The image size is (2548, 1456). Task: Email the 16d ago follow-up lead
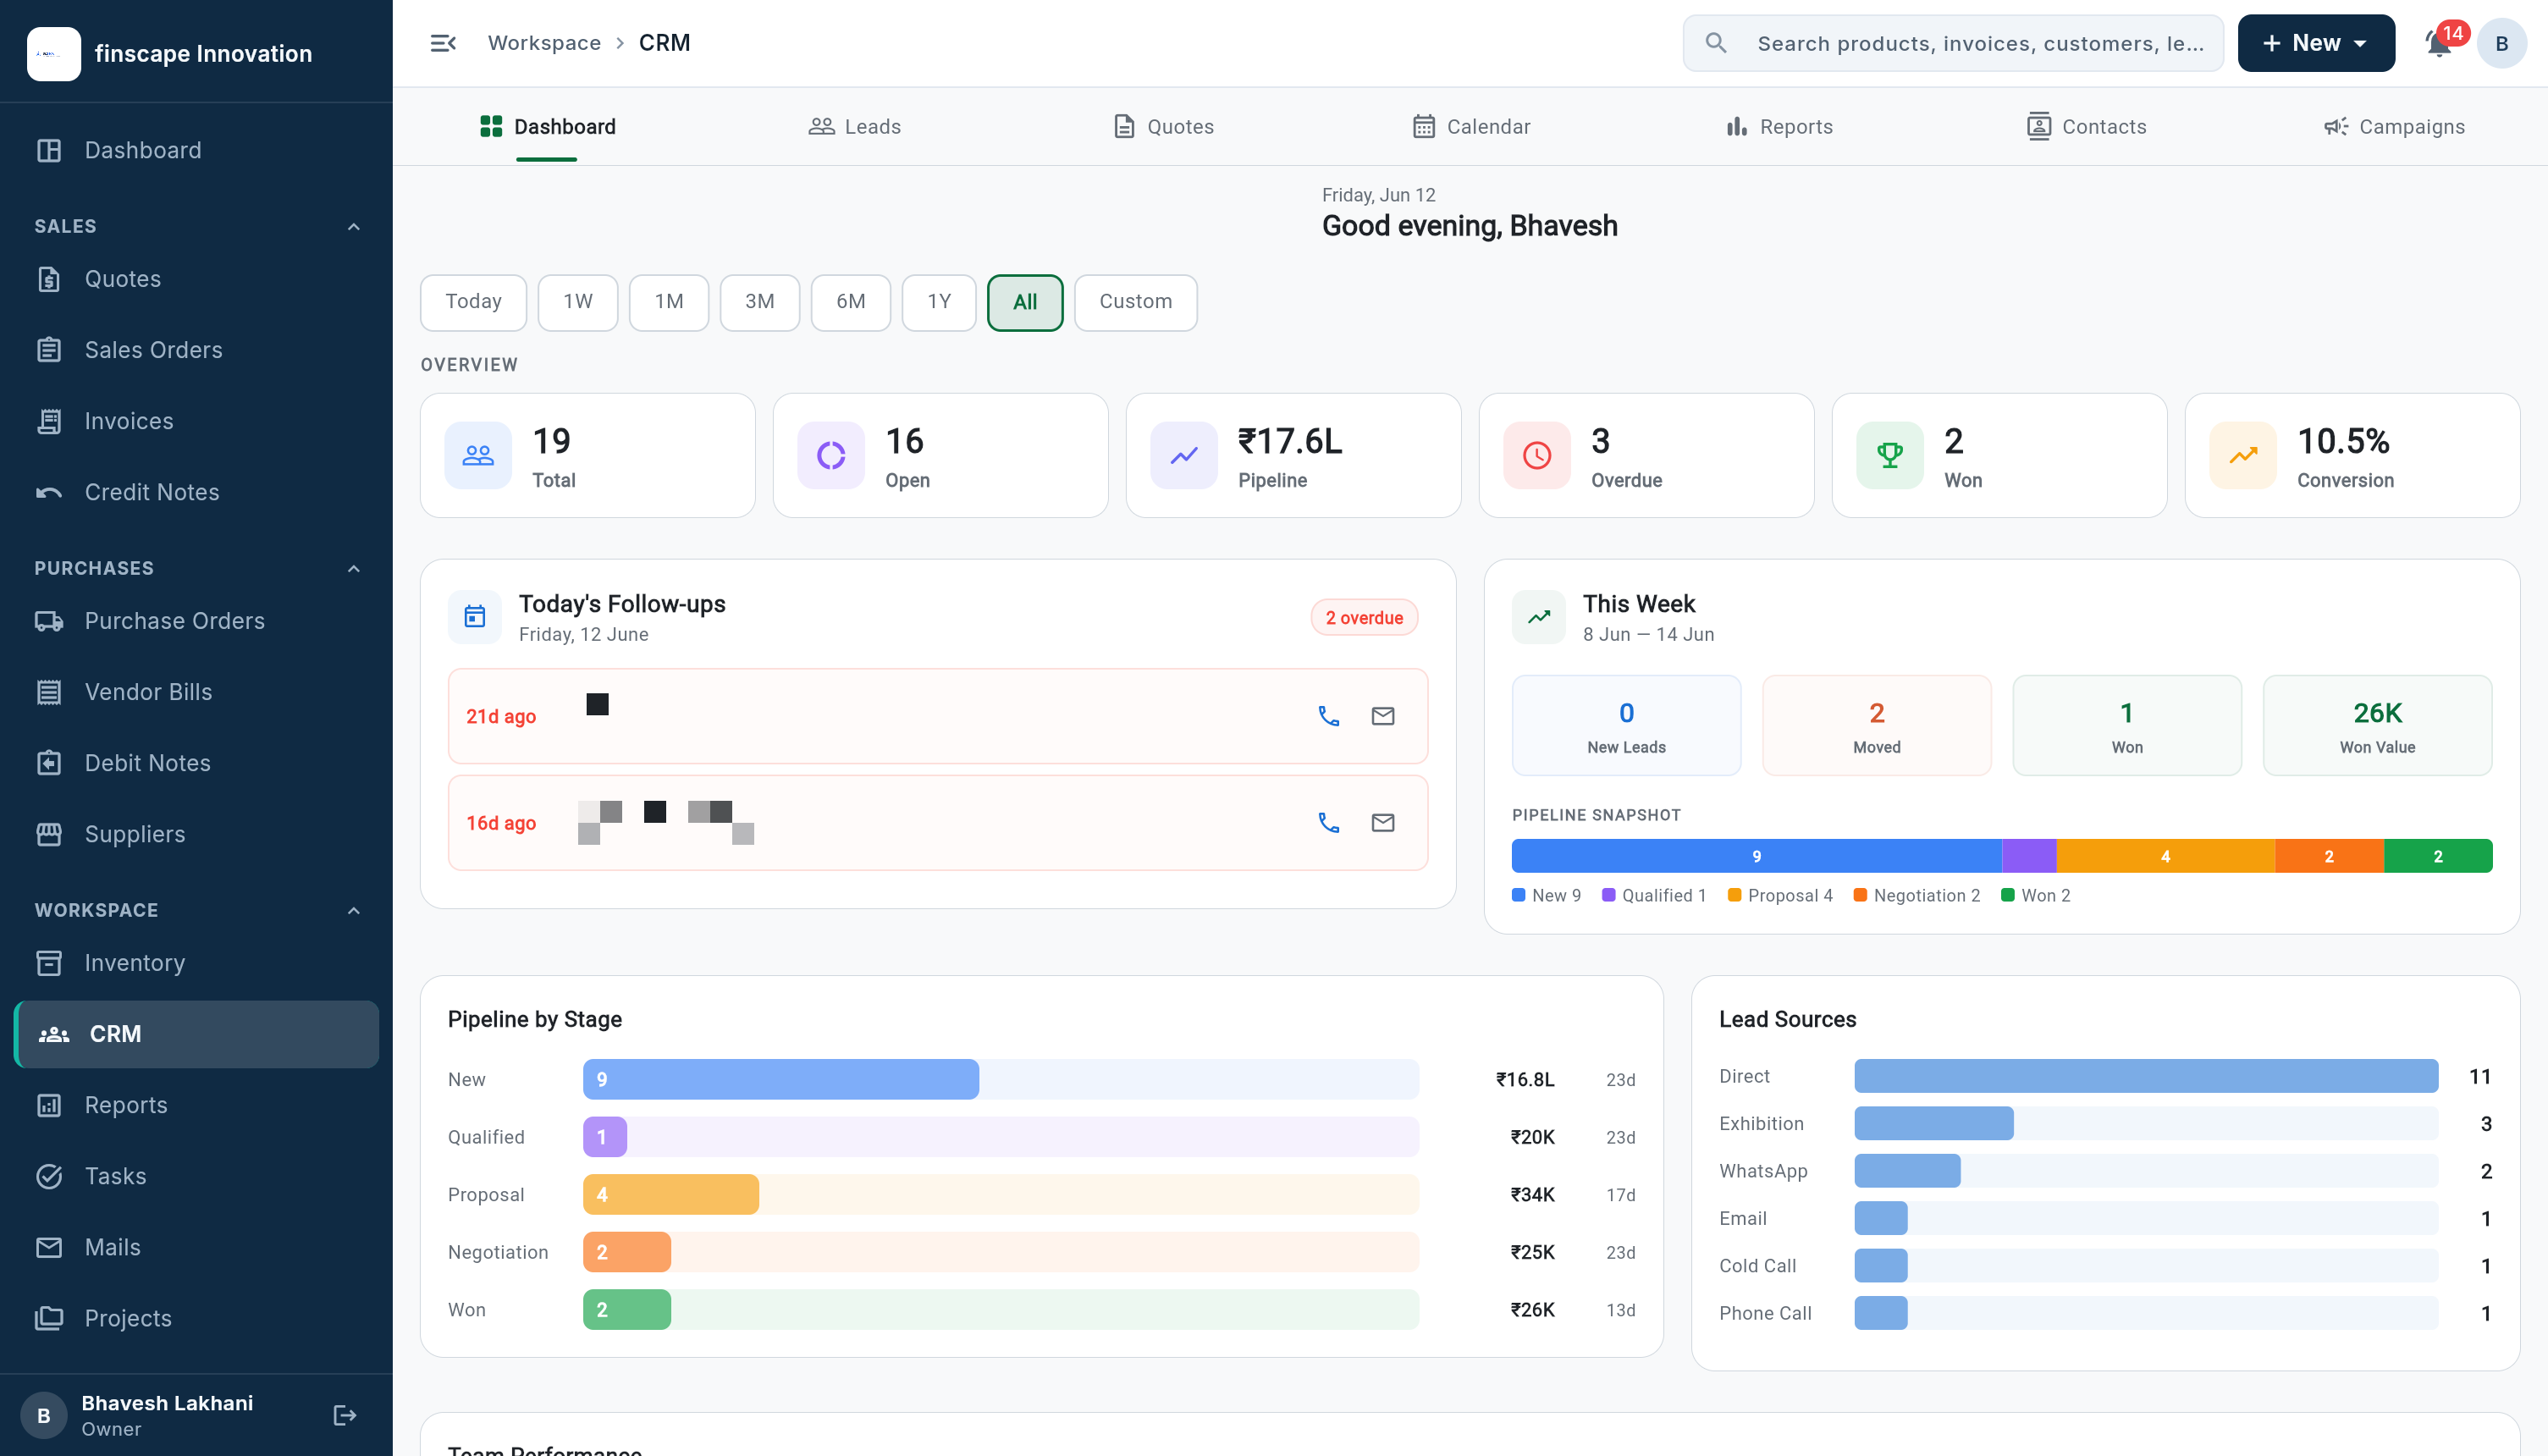click(x=1383, y=823)
